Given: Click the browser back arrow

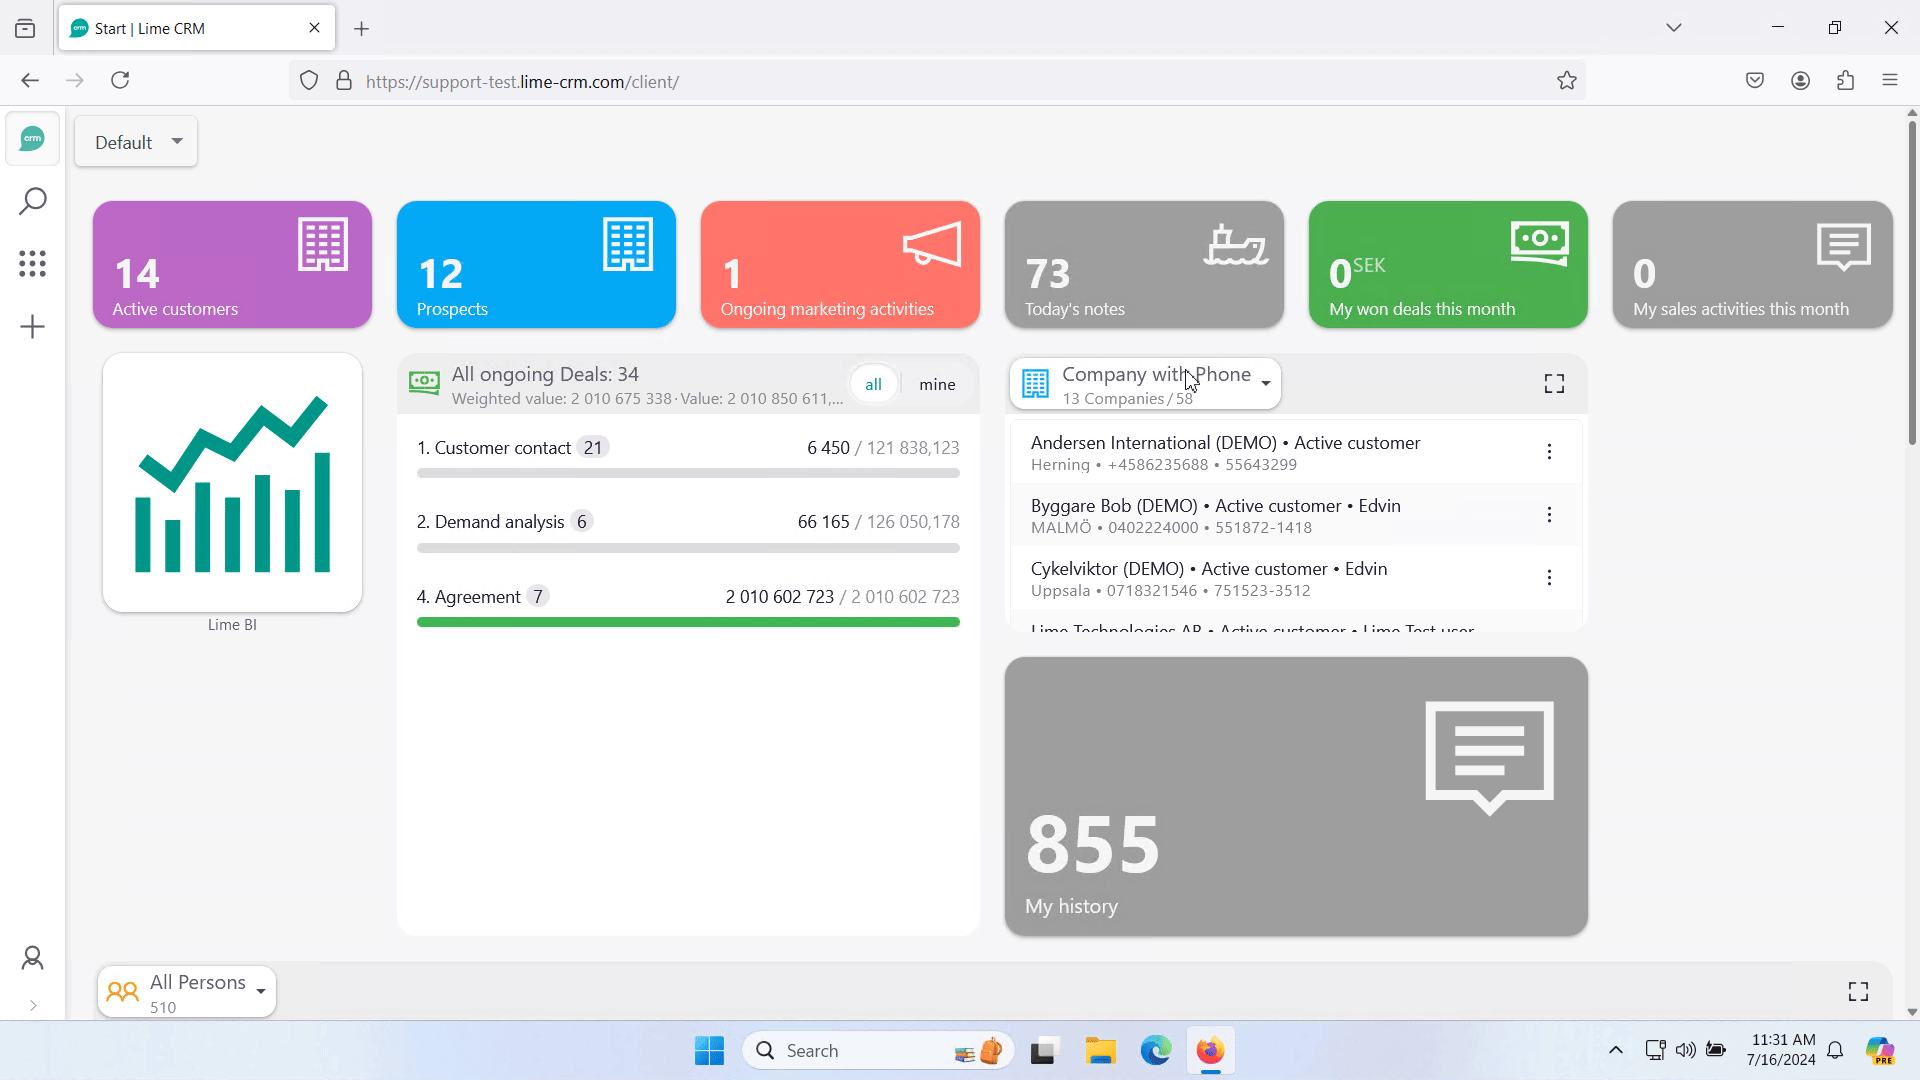Looking at the screenshot, I should [30, 81].
